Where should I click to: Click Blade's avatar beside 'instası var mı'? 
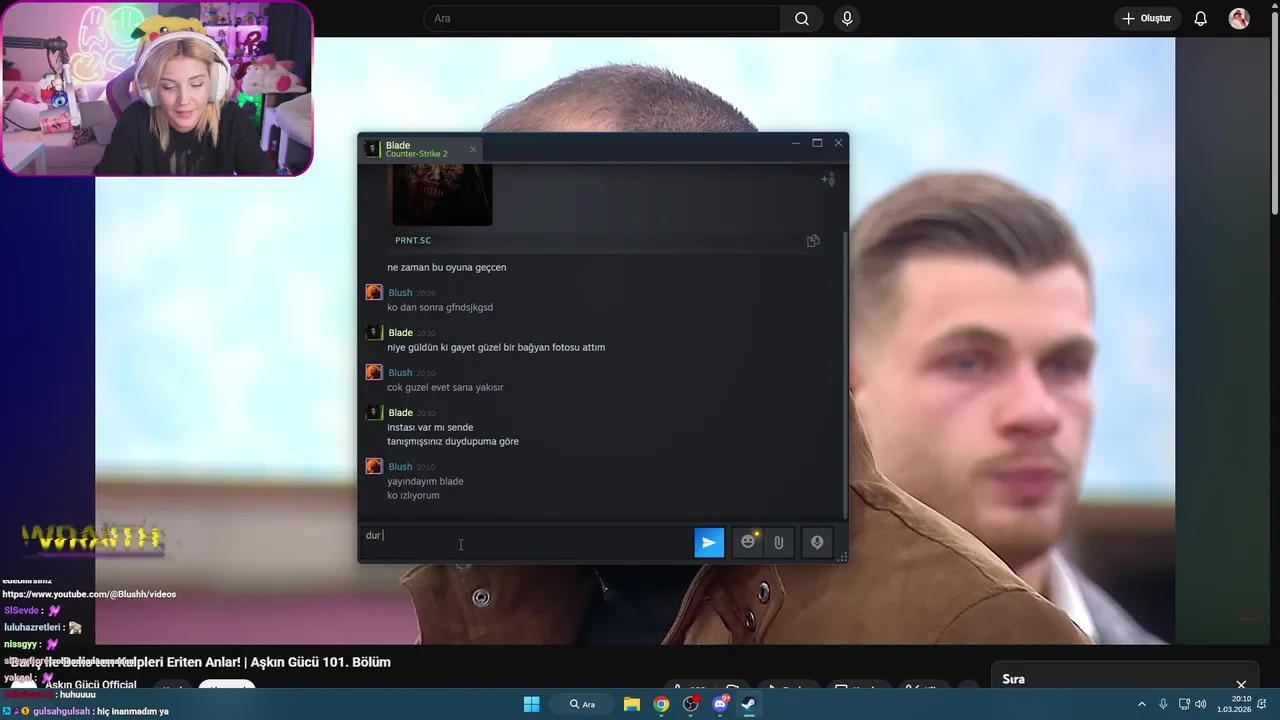(374, 412)
